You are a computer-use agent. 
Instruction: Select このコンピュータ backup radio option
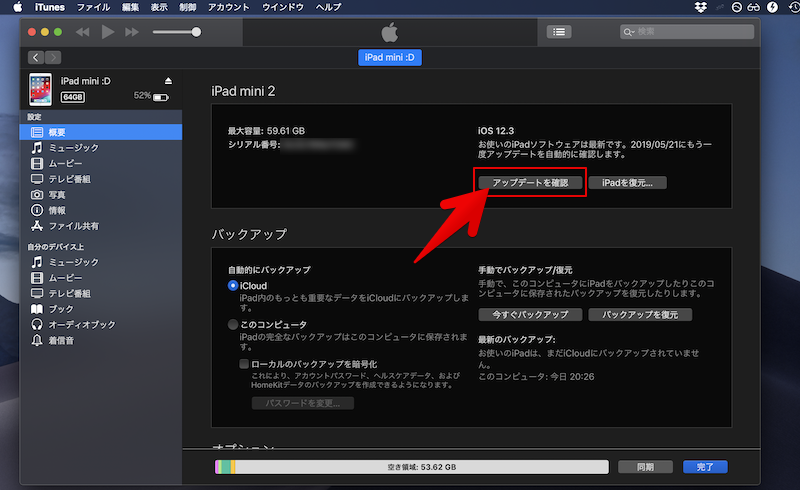[234, 325]
